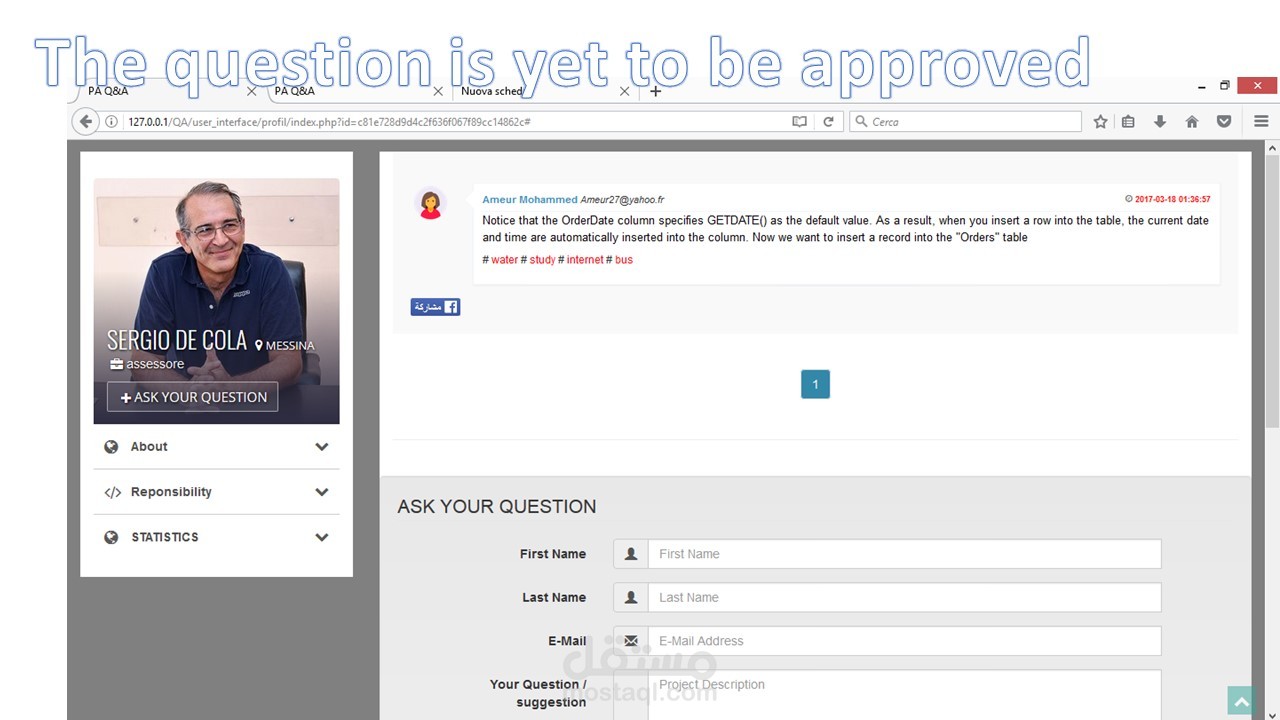Go to pagination page 1
The width and height of the screenshot is (1280, 720).
pyautogui.click(x=815, y=385)
